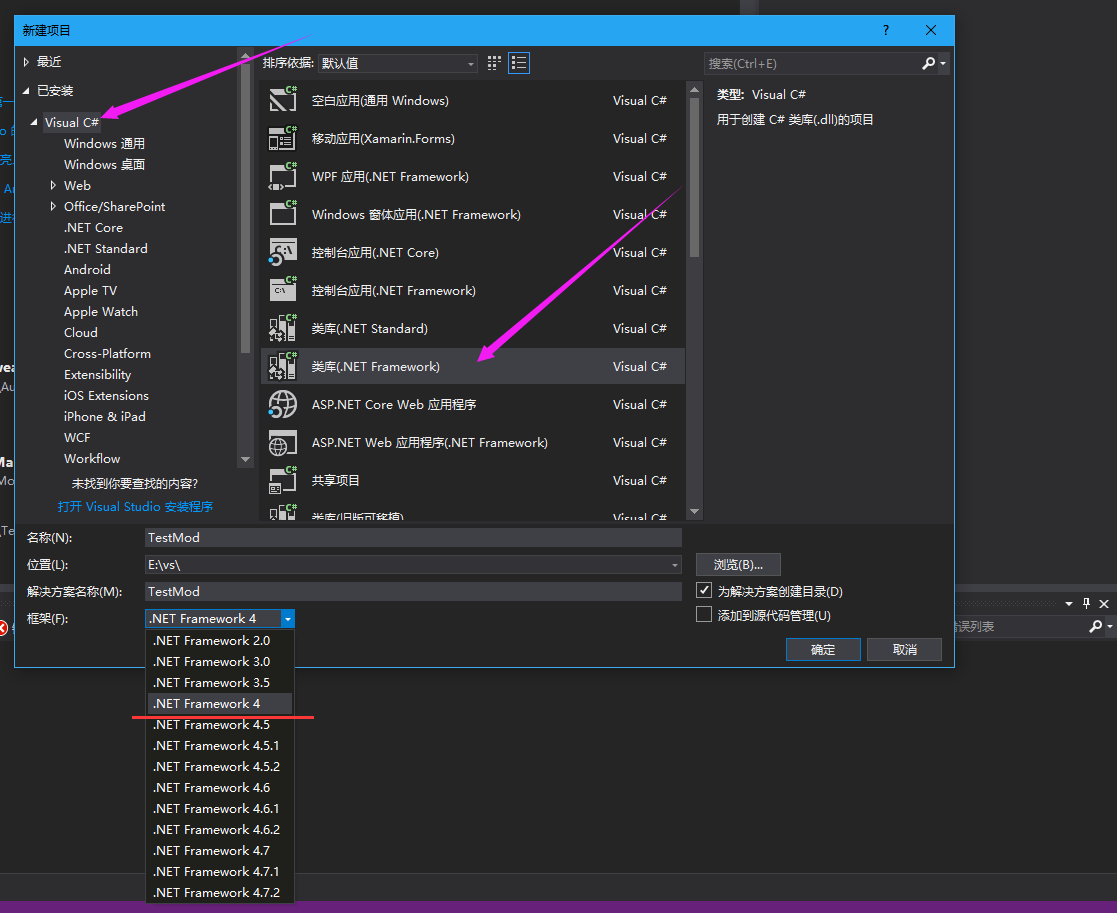Switch template list to small icons view
The width and height of the screenshot is (1117, 913).
tap(494, 62)
